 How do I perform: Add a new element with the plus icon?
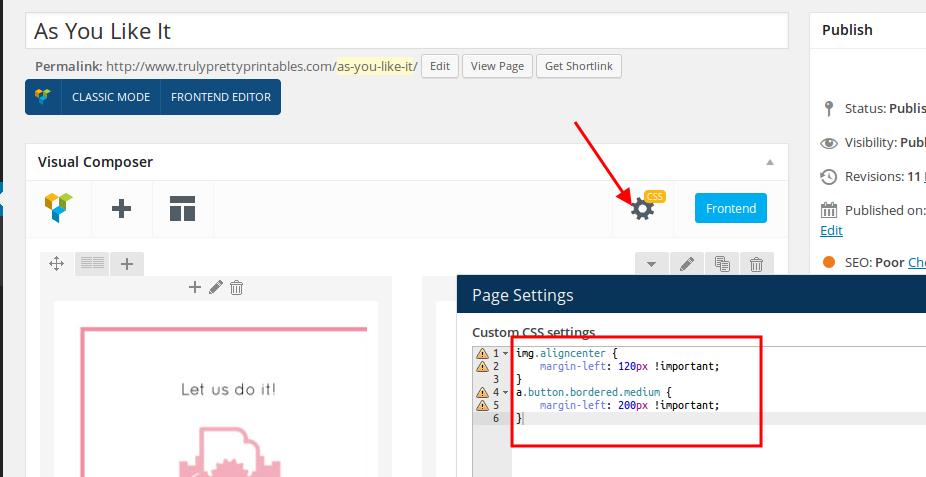coord(122,208)
